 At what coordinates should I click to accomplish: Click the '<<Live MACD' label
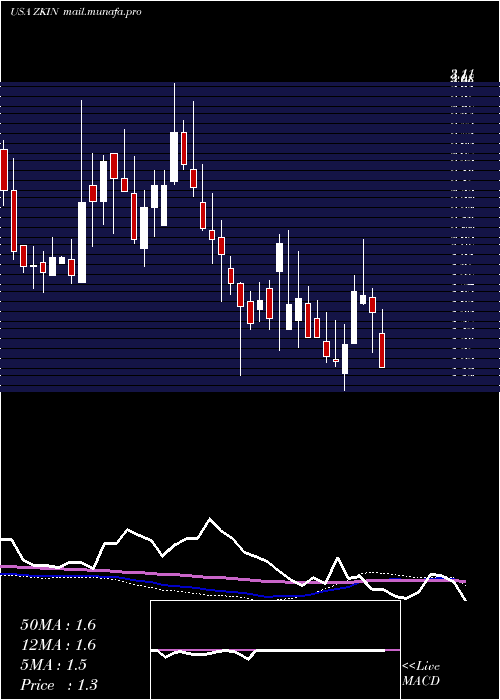tap(421, 674)
